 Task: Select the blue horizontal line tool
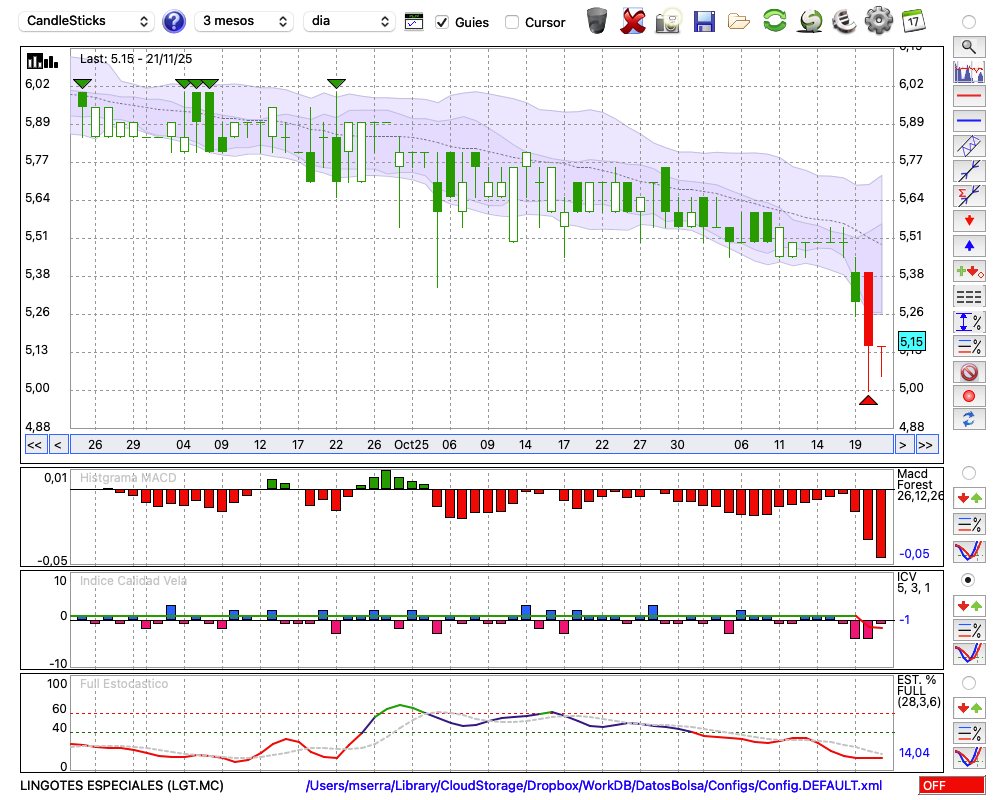(x=969, y=120)
